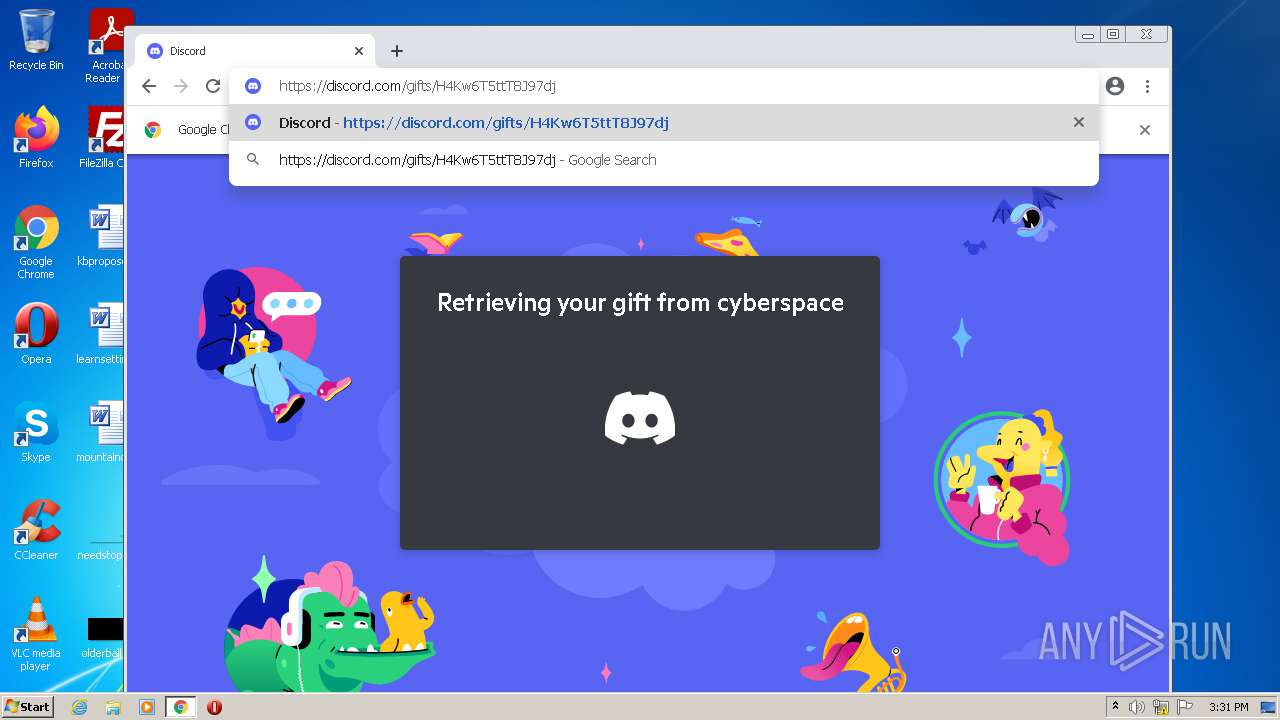This screenshot has width=1280, height=720.
Task: Open Windows Explorer from the taskbar
Action: click(113, 707)
